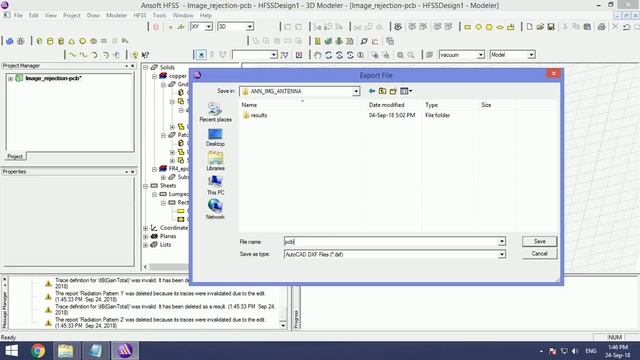Go to Recent places in dialog sidebar

coord(215,112)
